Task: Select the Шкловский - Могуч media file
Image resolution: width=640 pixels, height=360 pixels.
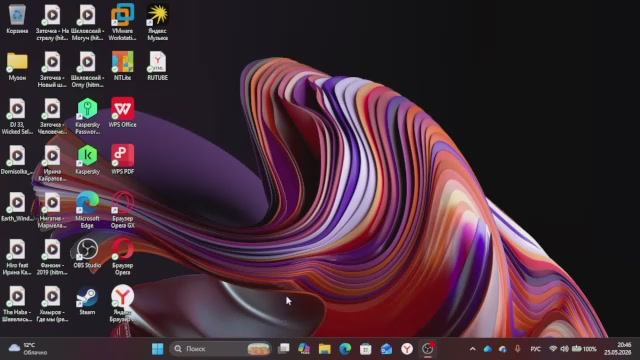Action: click(x=87, y=22)
